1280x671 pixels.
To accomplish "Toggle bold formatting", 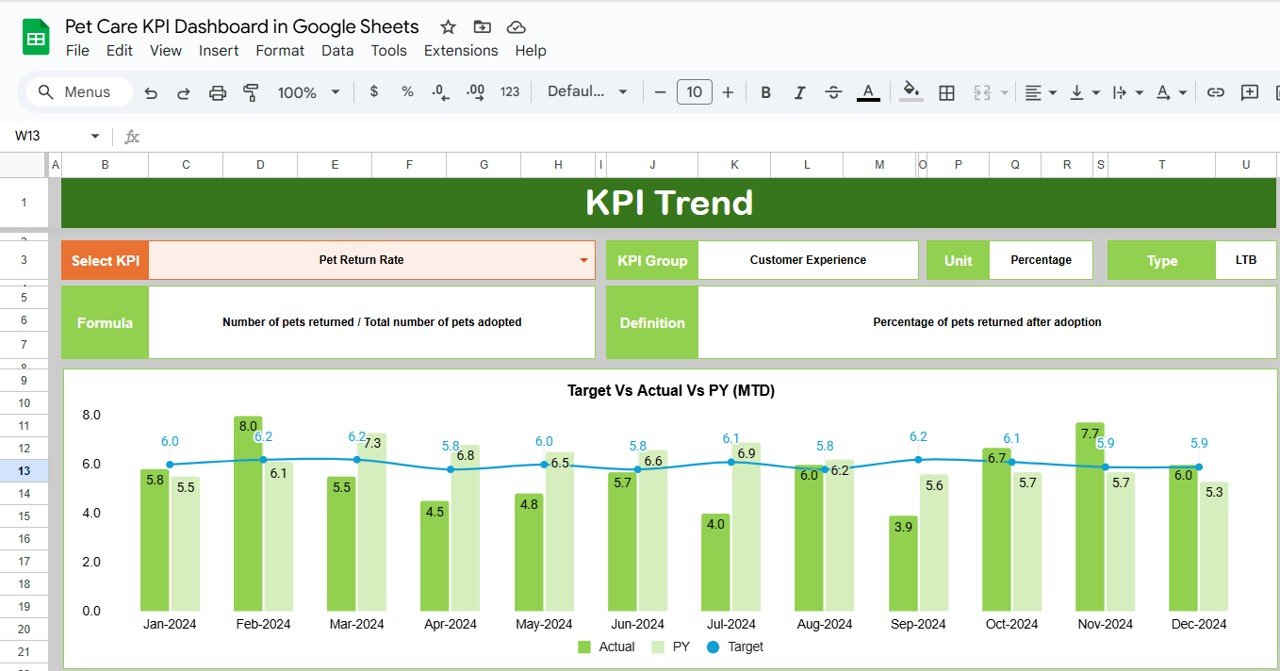I will [766, 92].
